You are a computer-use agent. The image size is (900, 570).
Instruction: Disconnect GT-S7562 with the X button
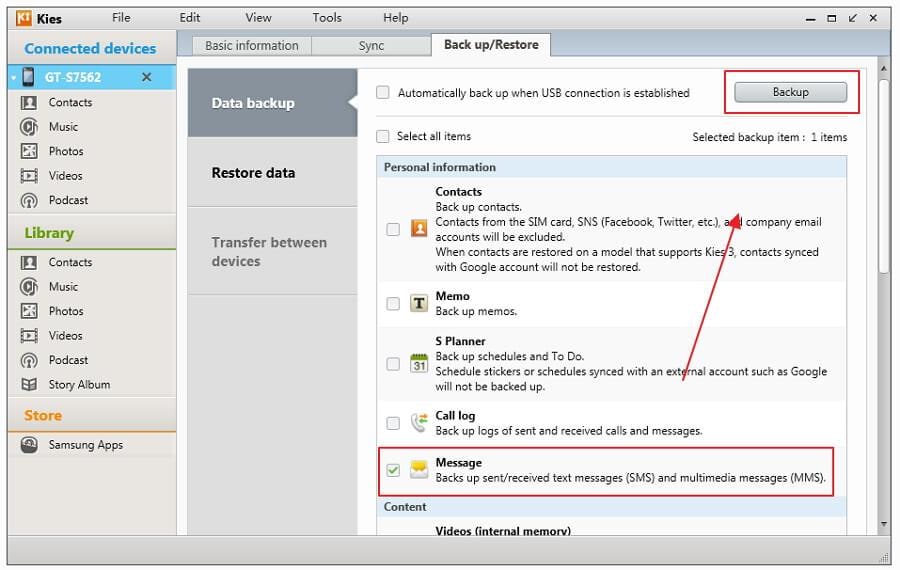147,77
